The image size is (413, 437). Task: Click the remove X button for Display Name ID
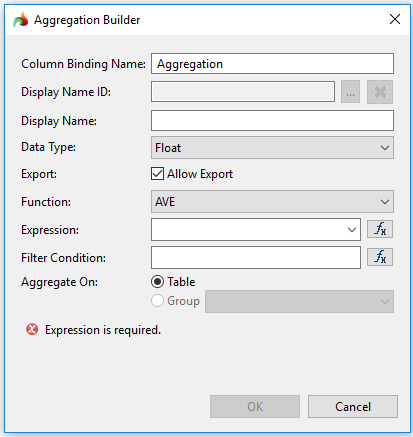[380, 92]
